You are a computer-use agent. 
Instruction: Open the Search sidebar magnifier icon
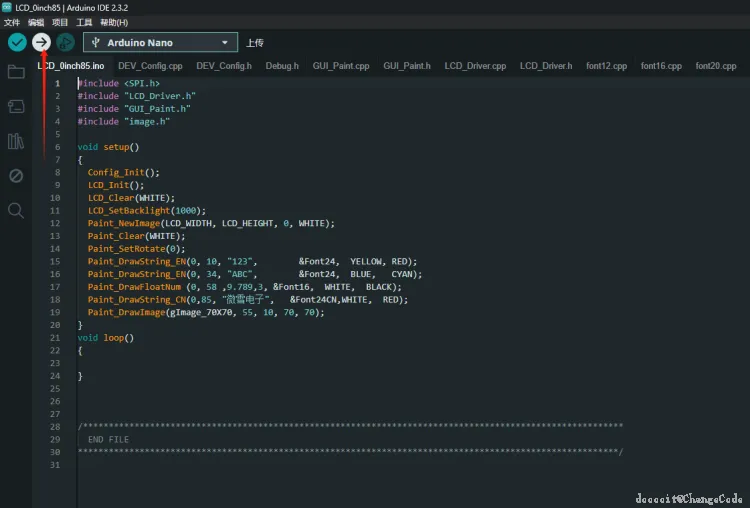(16, 211)
